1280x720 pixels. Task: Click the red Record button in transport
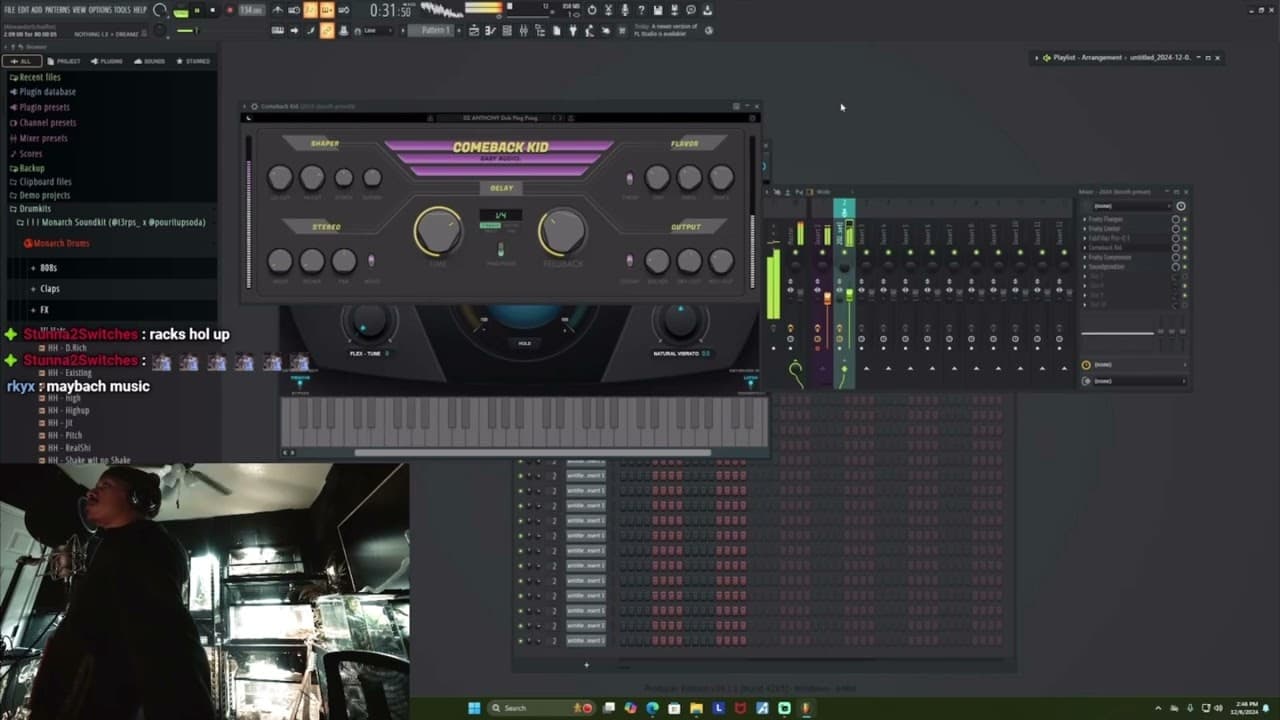[x=229, y=10]
